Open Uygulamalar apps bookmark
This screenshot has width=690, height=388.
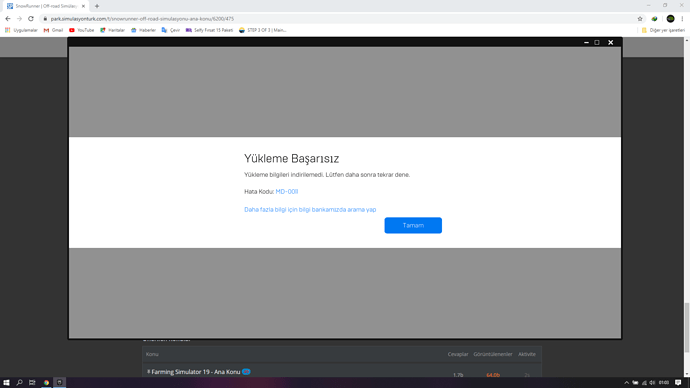coord(21,30)
